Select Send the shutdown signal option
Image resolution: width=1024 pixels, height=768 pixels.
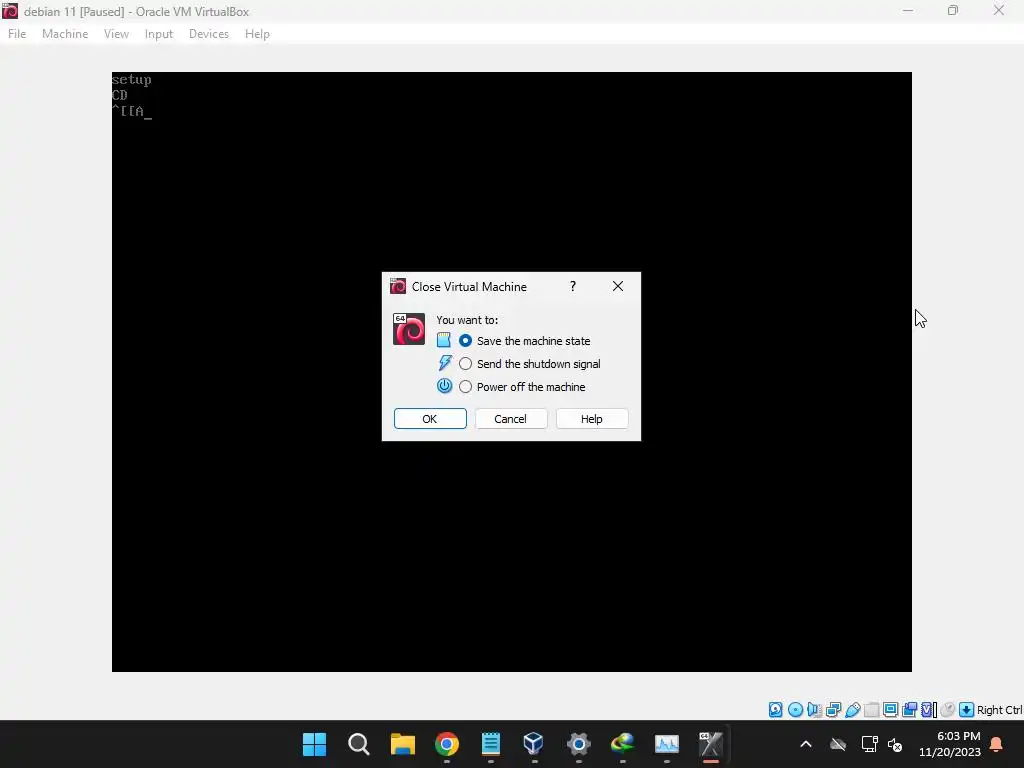530,364
